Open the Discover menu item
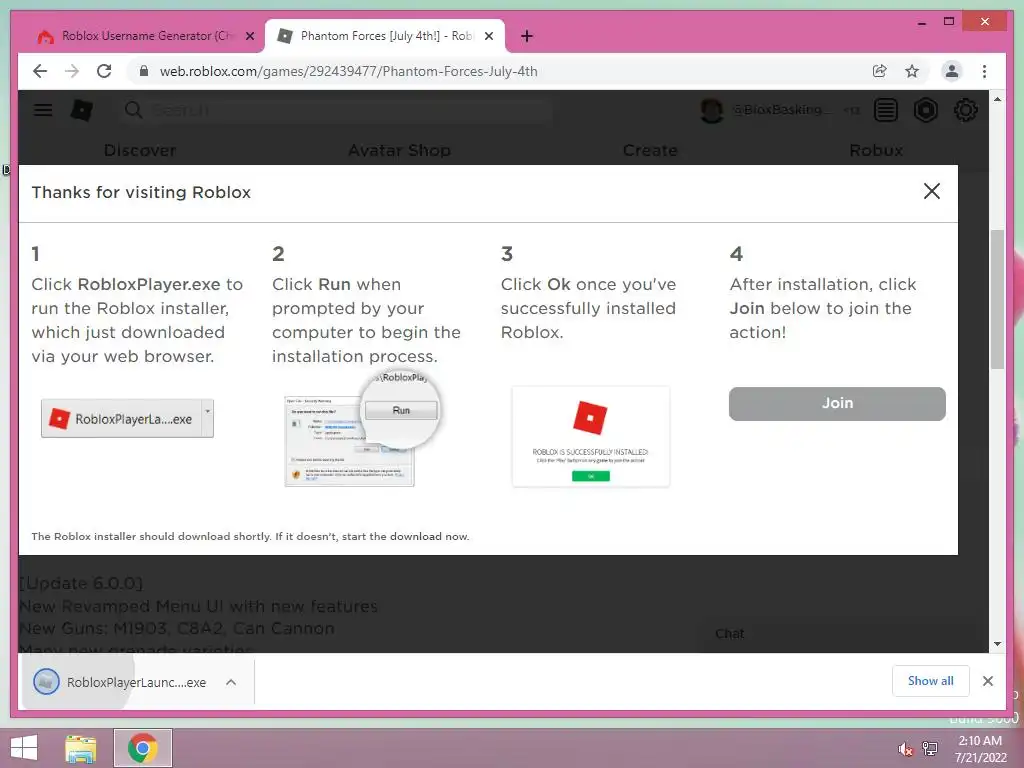The height and width of the screenshot is (768, 1024). point(140,150)
